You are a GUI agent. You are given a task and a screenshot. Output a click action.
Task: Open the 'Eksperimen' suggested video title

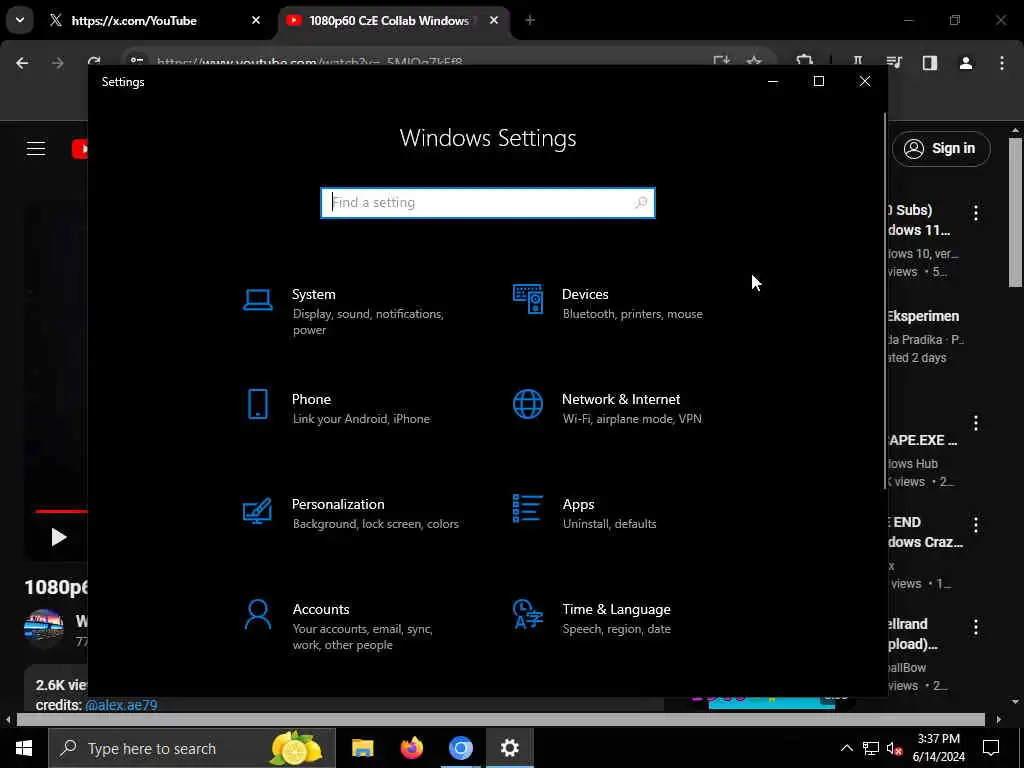923,316
